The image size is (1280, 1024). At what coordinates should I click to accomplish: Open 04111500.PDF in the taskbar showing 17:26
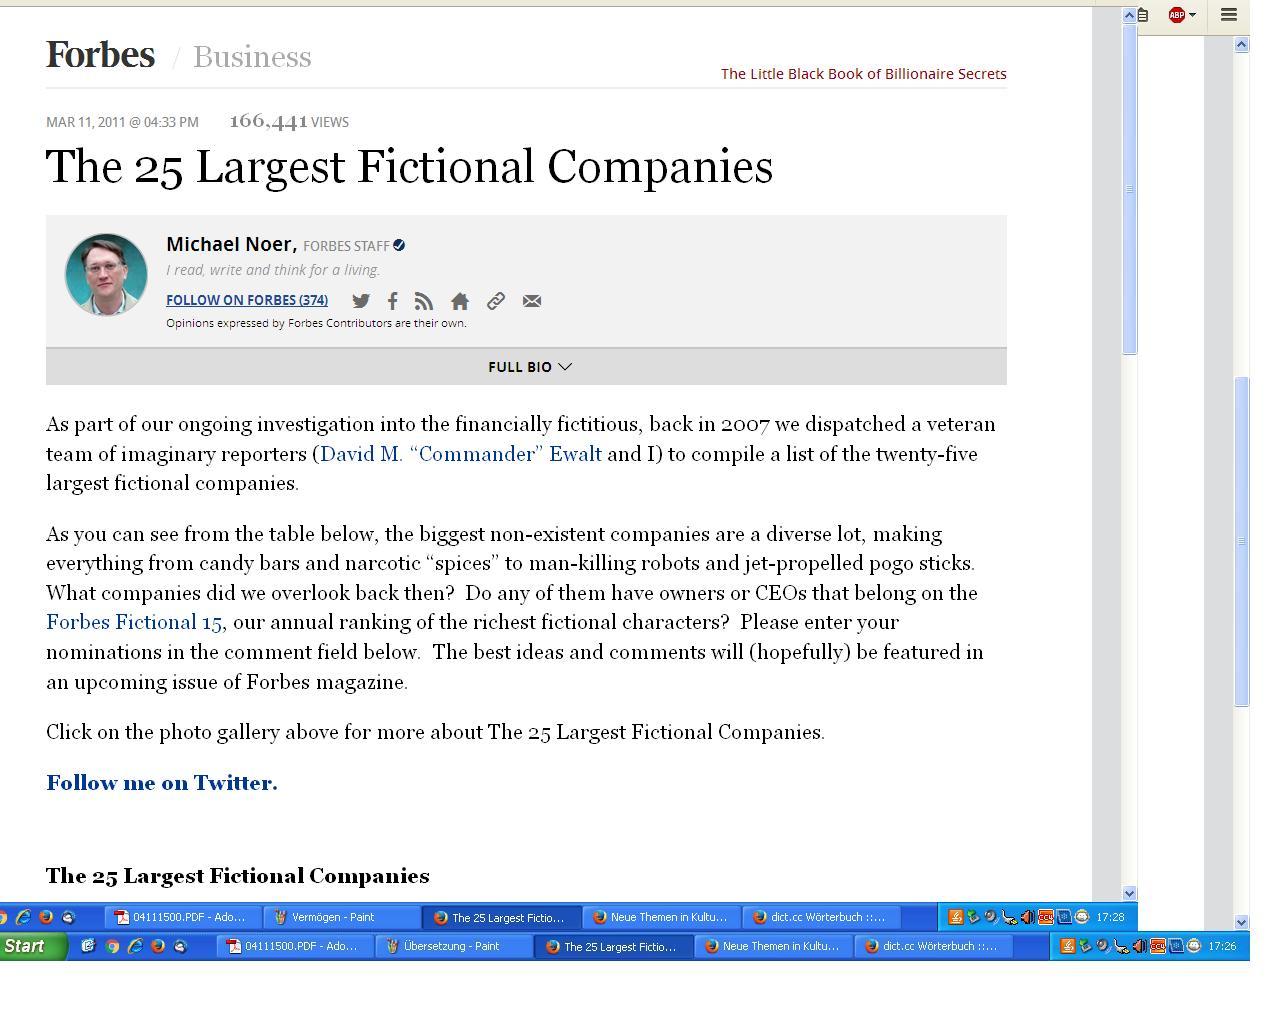coord(295,946)
